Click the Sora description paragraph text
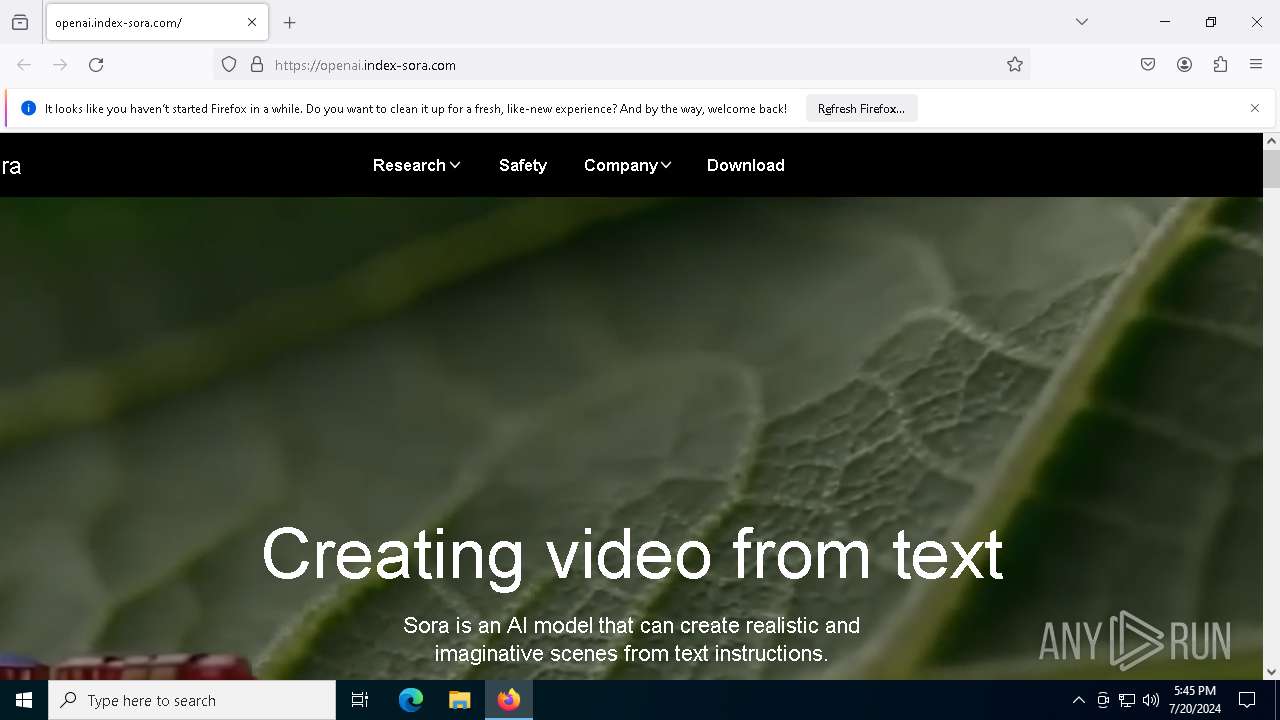Image resolution: width=1280 pixels, height=720 pixels. pyautogui.click(x=631, y=639)
